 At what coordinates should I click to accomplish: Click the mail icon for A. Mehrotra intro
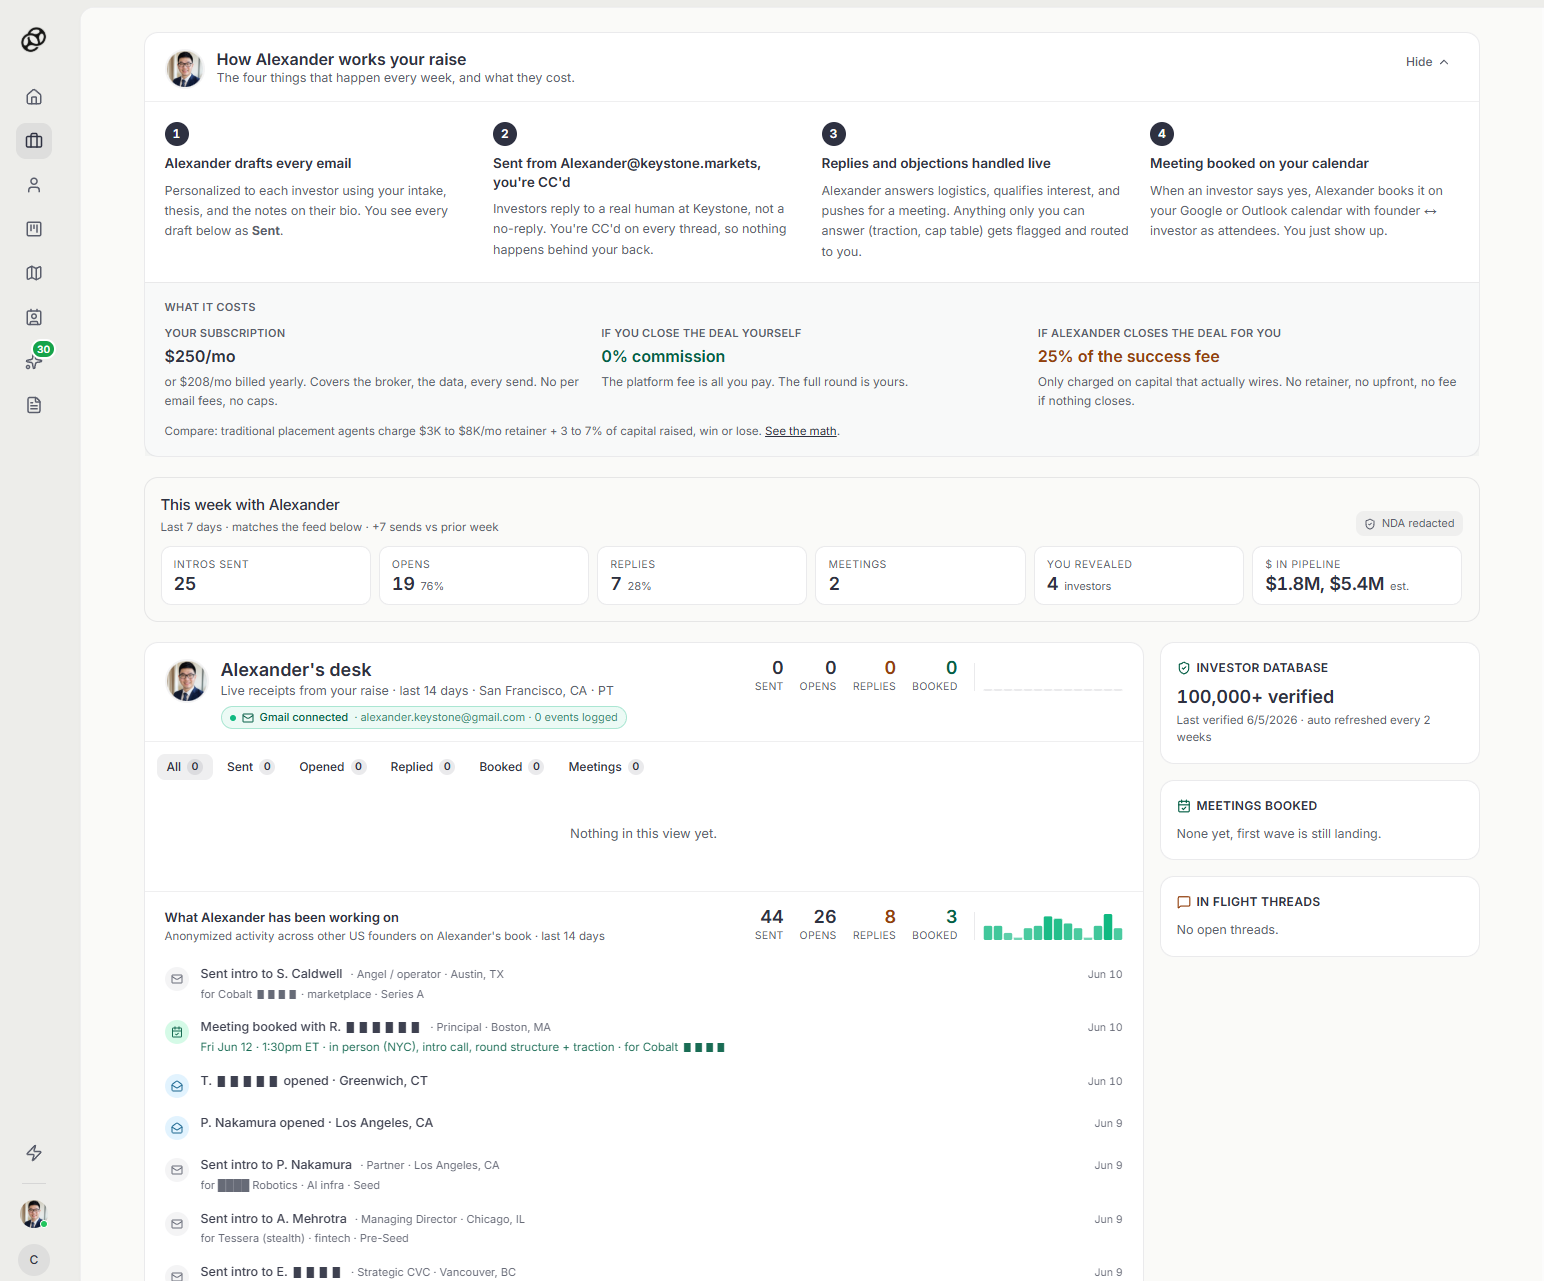click(177, 1224)
